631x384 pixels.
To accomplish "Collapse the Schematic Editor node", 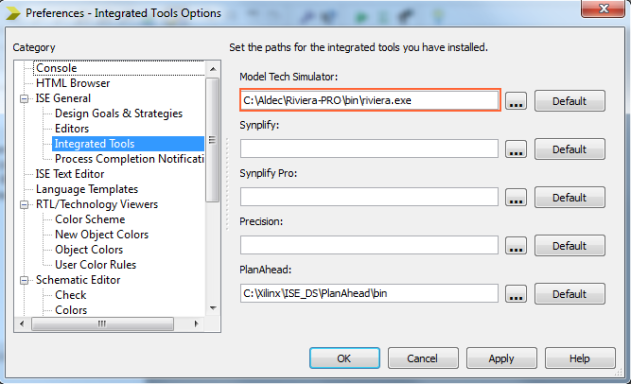I will tap(24, 281).
